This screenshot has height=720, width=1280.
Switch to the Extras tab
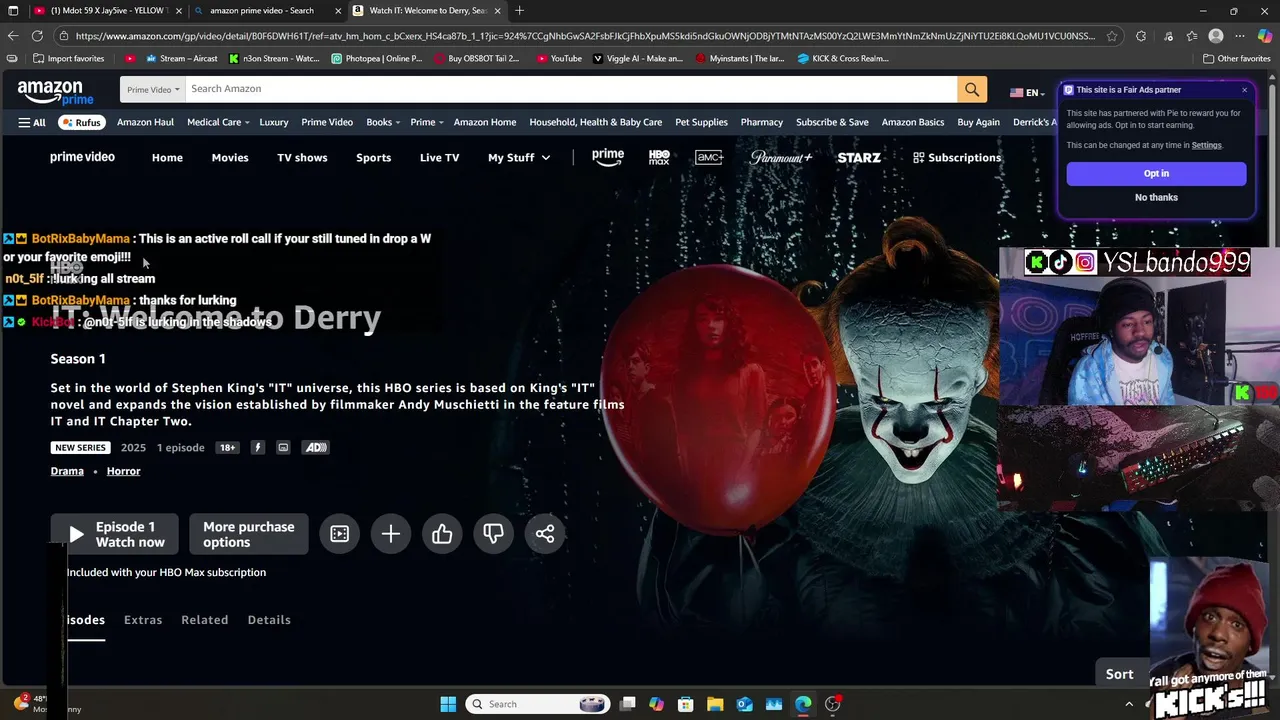pos(143,620)
